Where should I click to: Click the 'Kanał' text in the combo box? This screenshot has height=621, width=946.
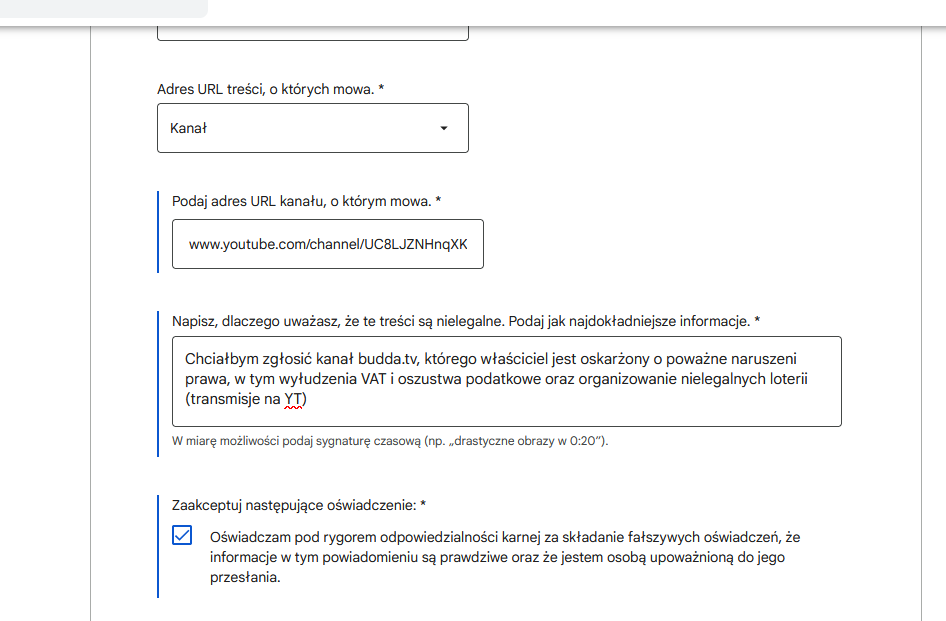click(188, 128)
